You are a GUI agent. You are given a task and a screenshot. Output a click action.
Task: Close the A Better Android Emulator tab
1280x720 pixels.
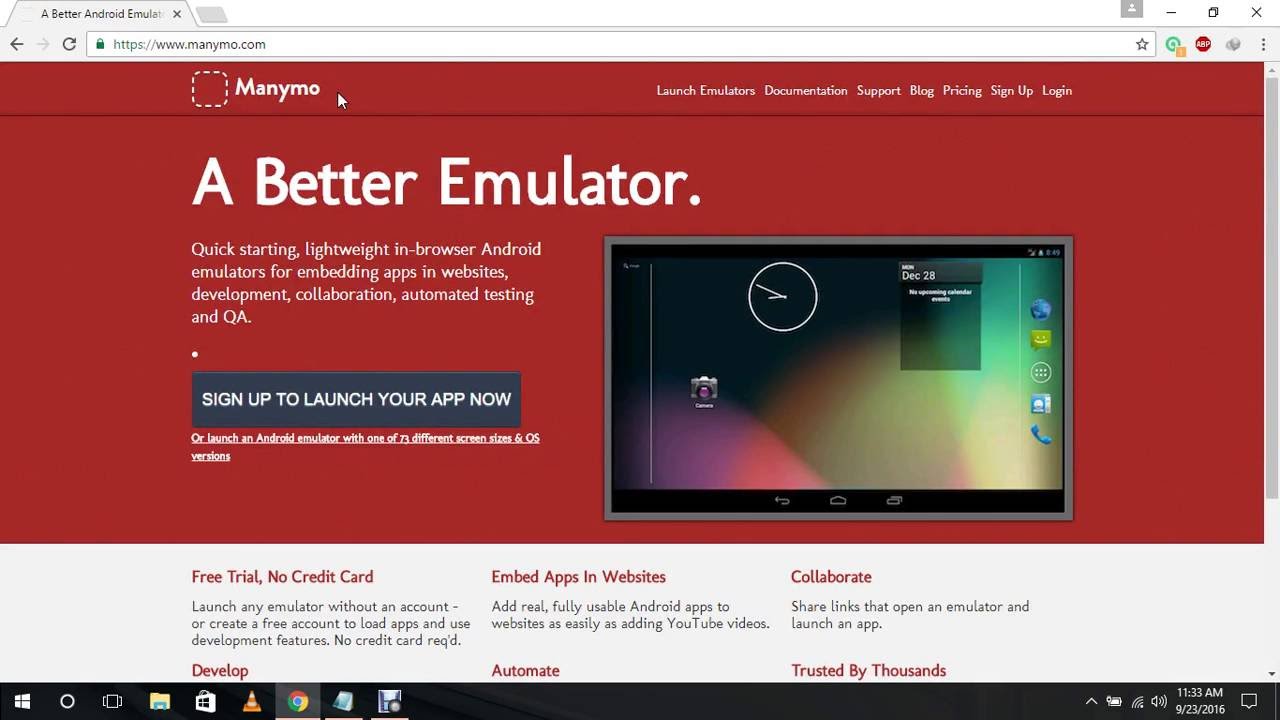click(177, 14)
